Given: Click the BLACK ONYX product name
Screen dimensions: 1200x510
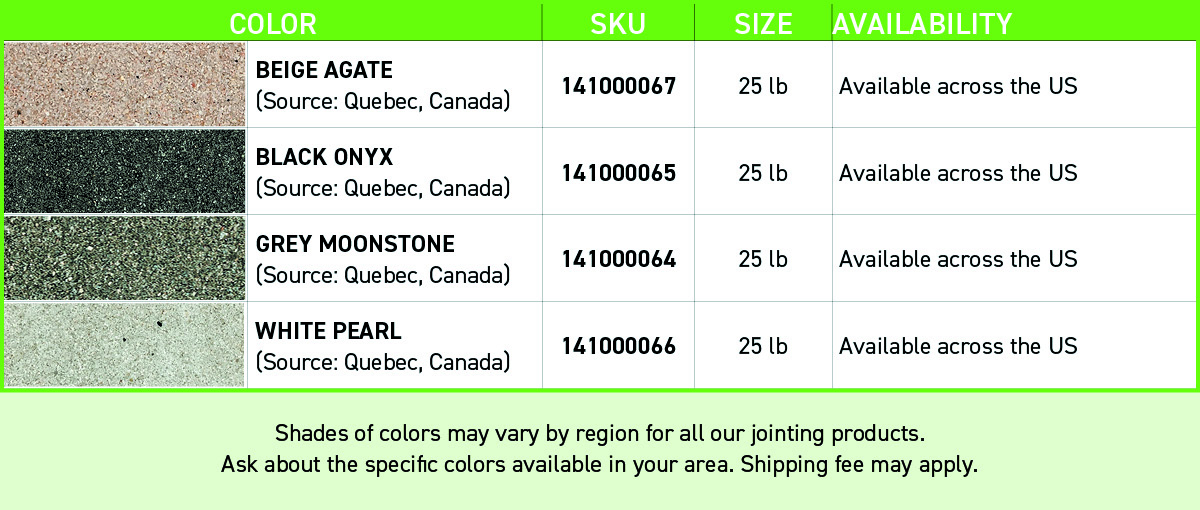Looking at the screenshot, I should [324, 157].
